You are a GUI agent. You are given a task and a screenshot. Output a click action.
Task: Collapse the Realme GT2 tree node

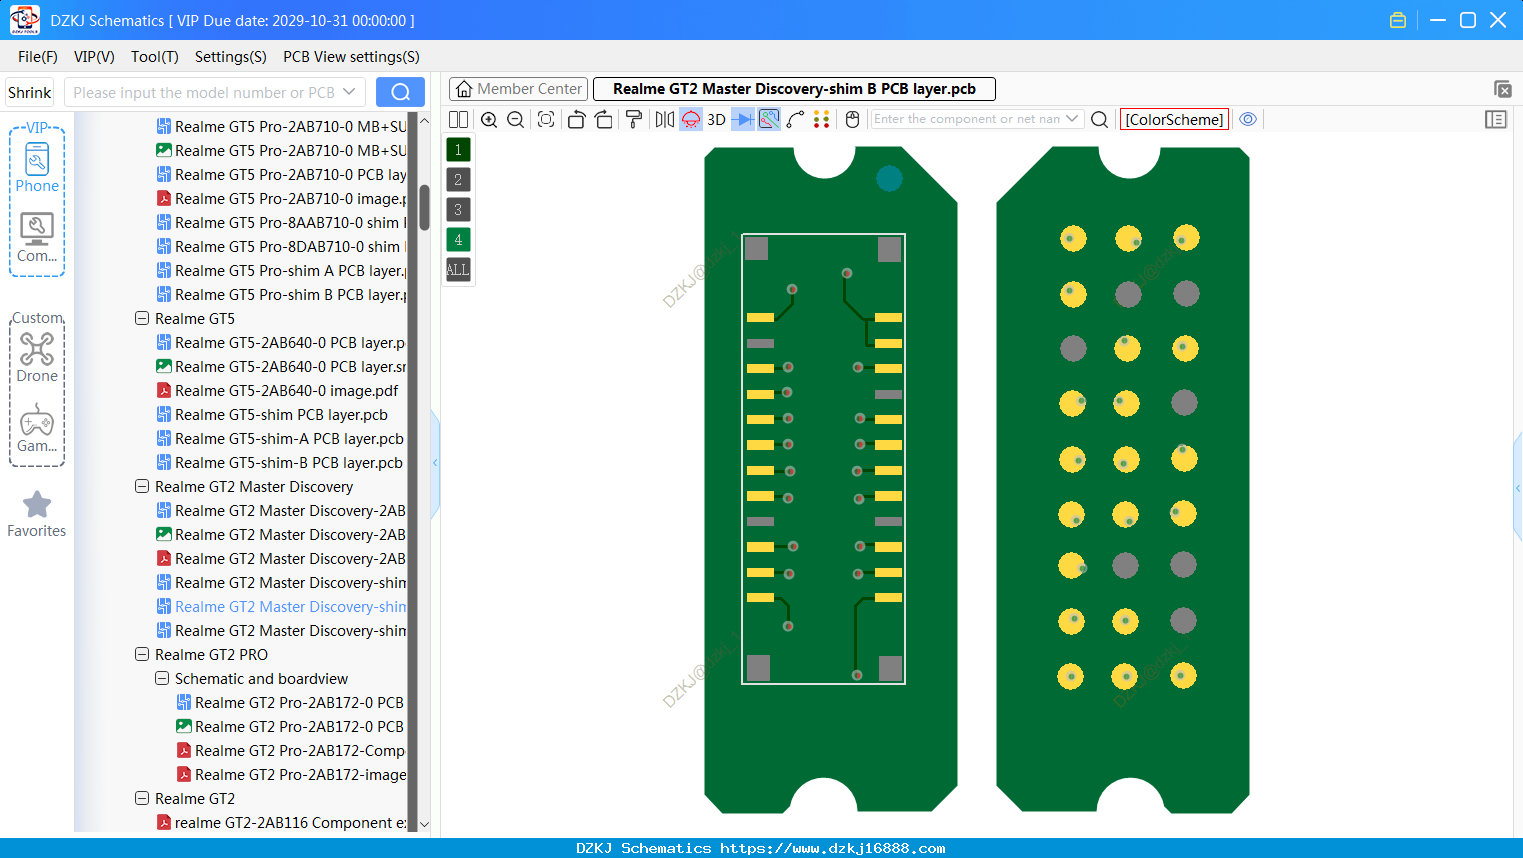(x=142, y=798)
